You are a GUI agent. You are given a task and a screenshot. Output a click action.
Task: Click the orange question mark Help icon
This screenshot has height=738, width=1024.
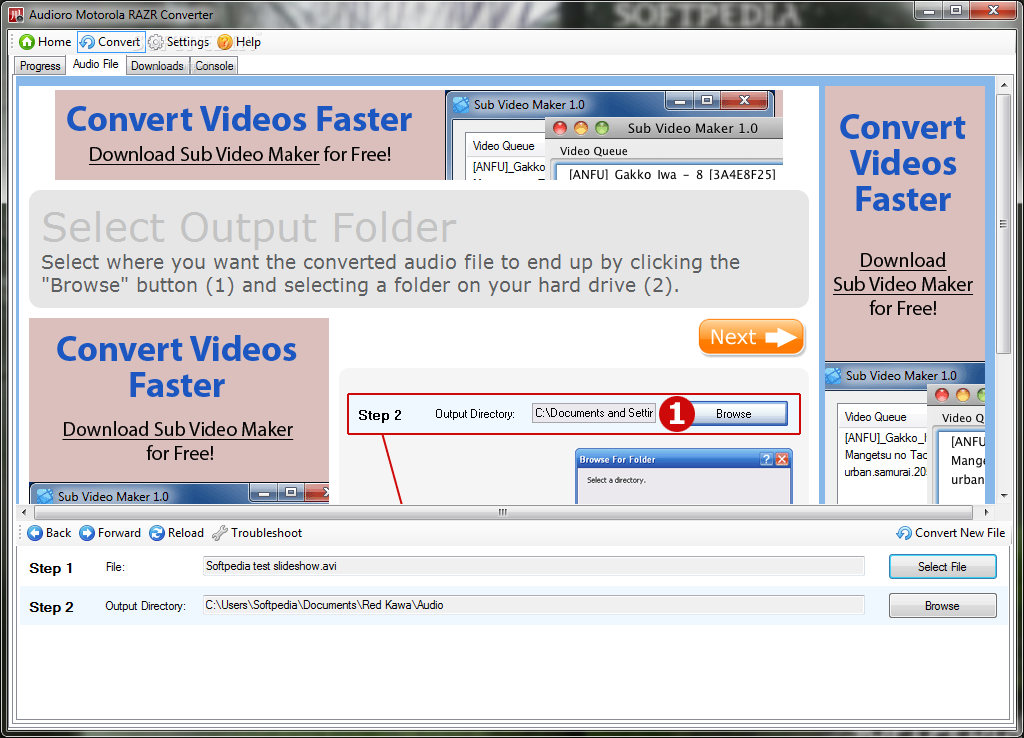(x=225, y=42)
